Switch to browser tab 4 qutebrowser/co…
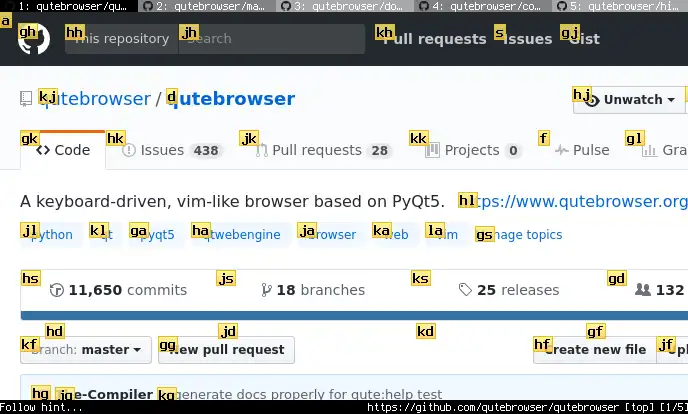This screenshot has width=688, height=414. (x=482, y=6)
